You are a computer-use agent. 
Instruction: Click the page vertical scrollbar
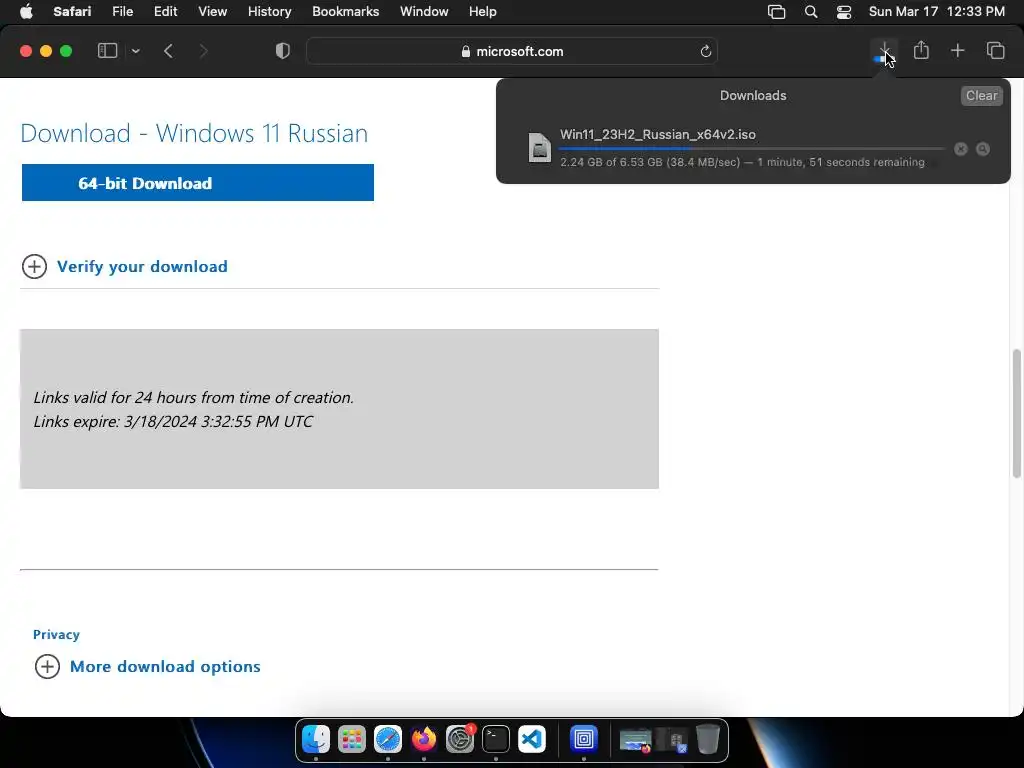pos(1016,414)
